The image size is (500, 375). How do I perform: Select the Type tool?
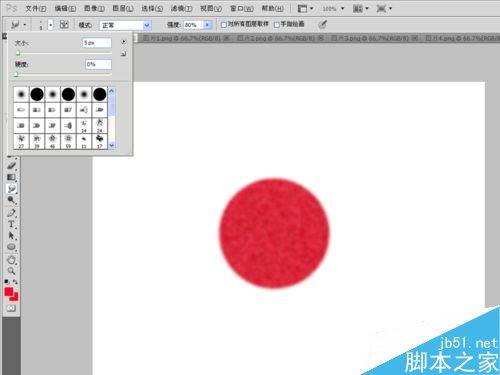click(11, 224)
